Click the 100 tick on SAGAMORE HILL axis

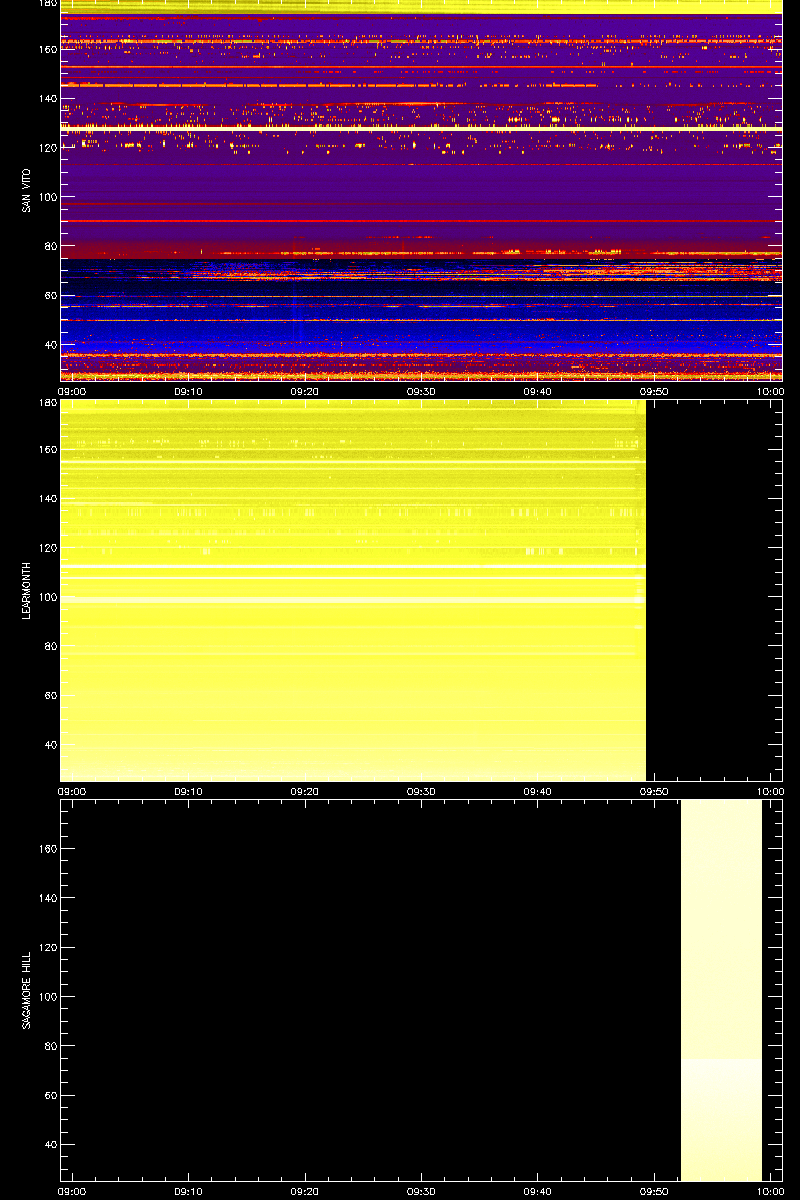(x=49, y=997)
